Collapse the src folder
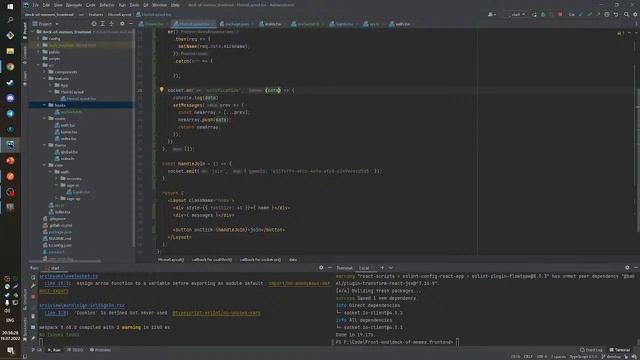This screenshot has width=640, height=360. [x=39, y=65]
